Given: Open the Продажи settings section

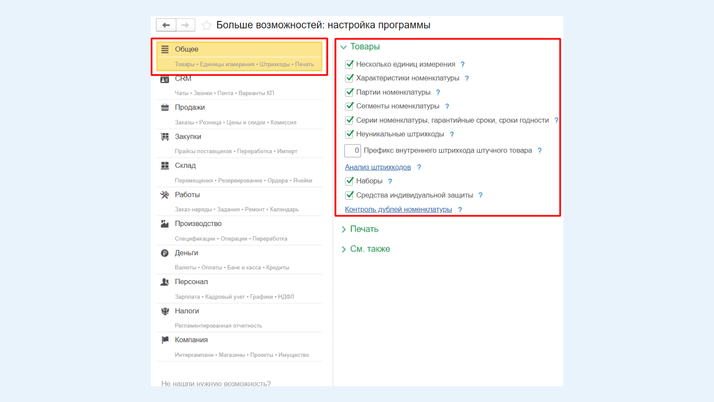Looking at the screenshot, I should click(x=240, y=114).
